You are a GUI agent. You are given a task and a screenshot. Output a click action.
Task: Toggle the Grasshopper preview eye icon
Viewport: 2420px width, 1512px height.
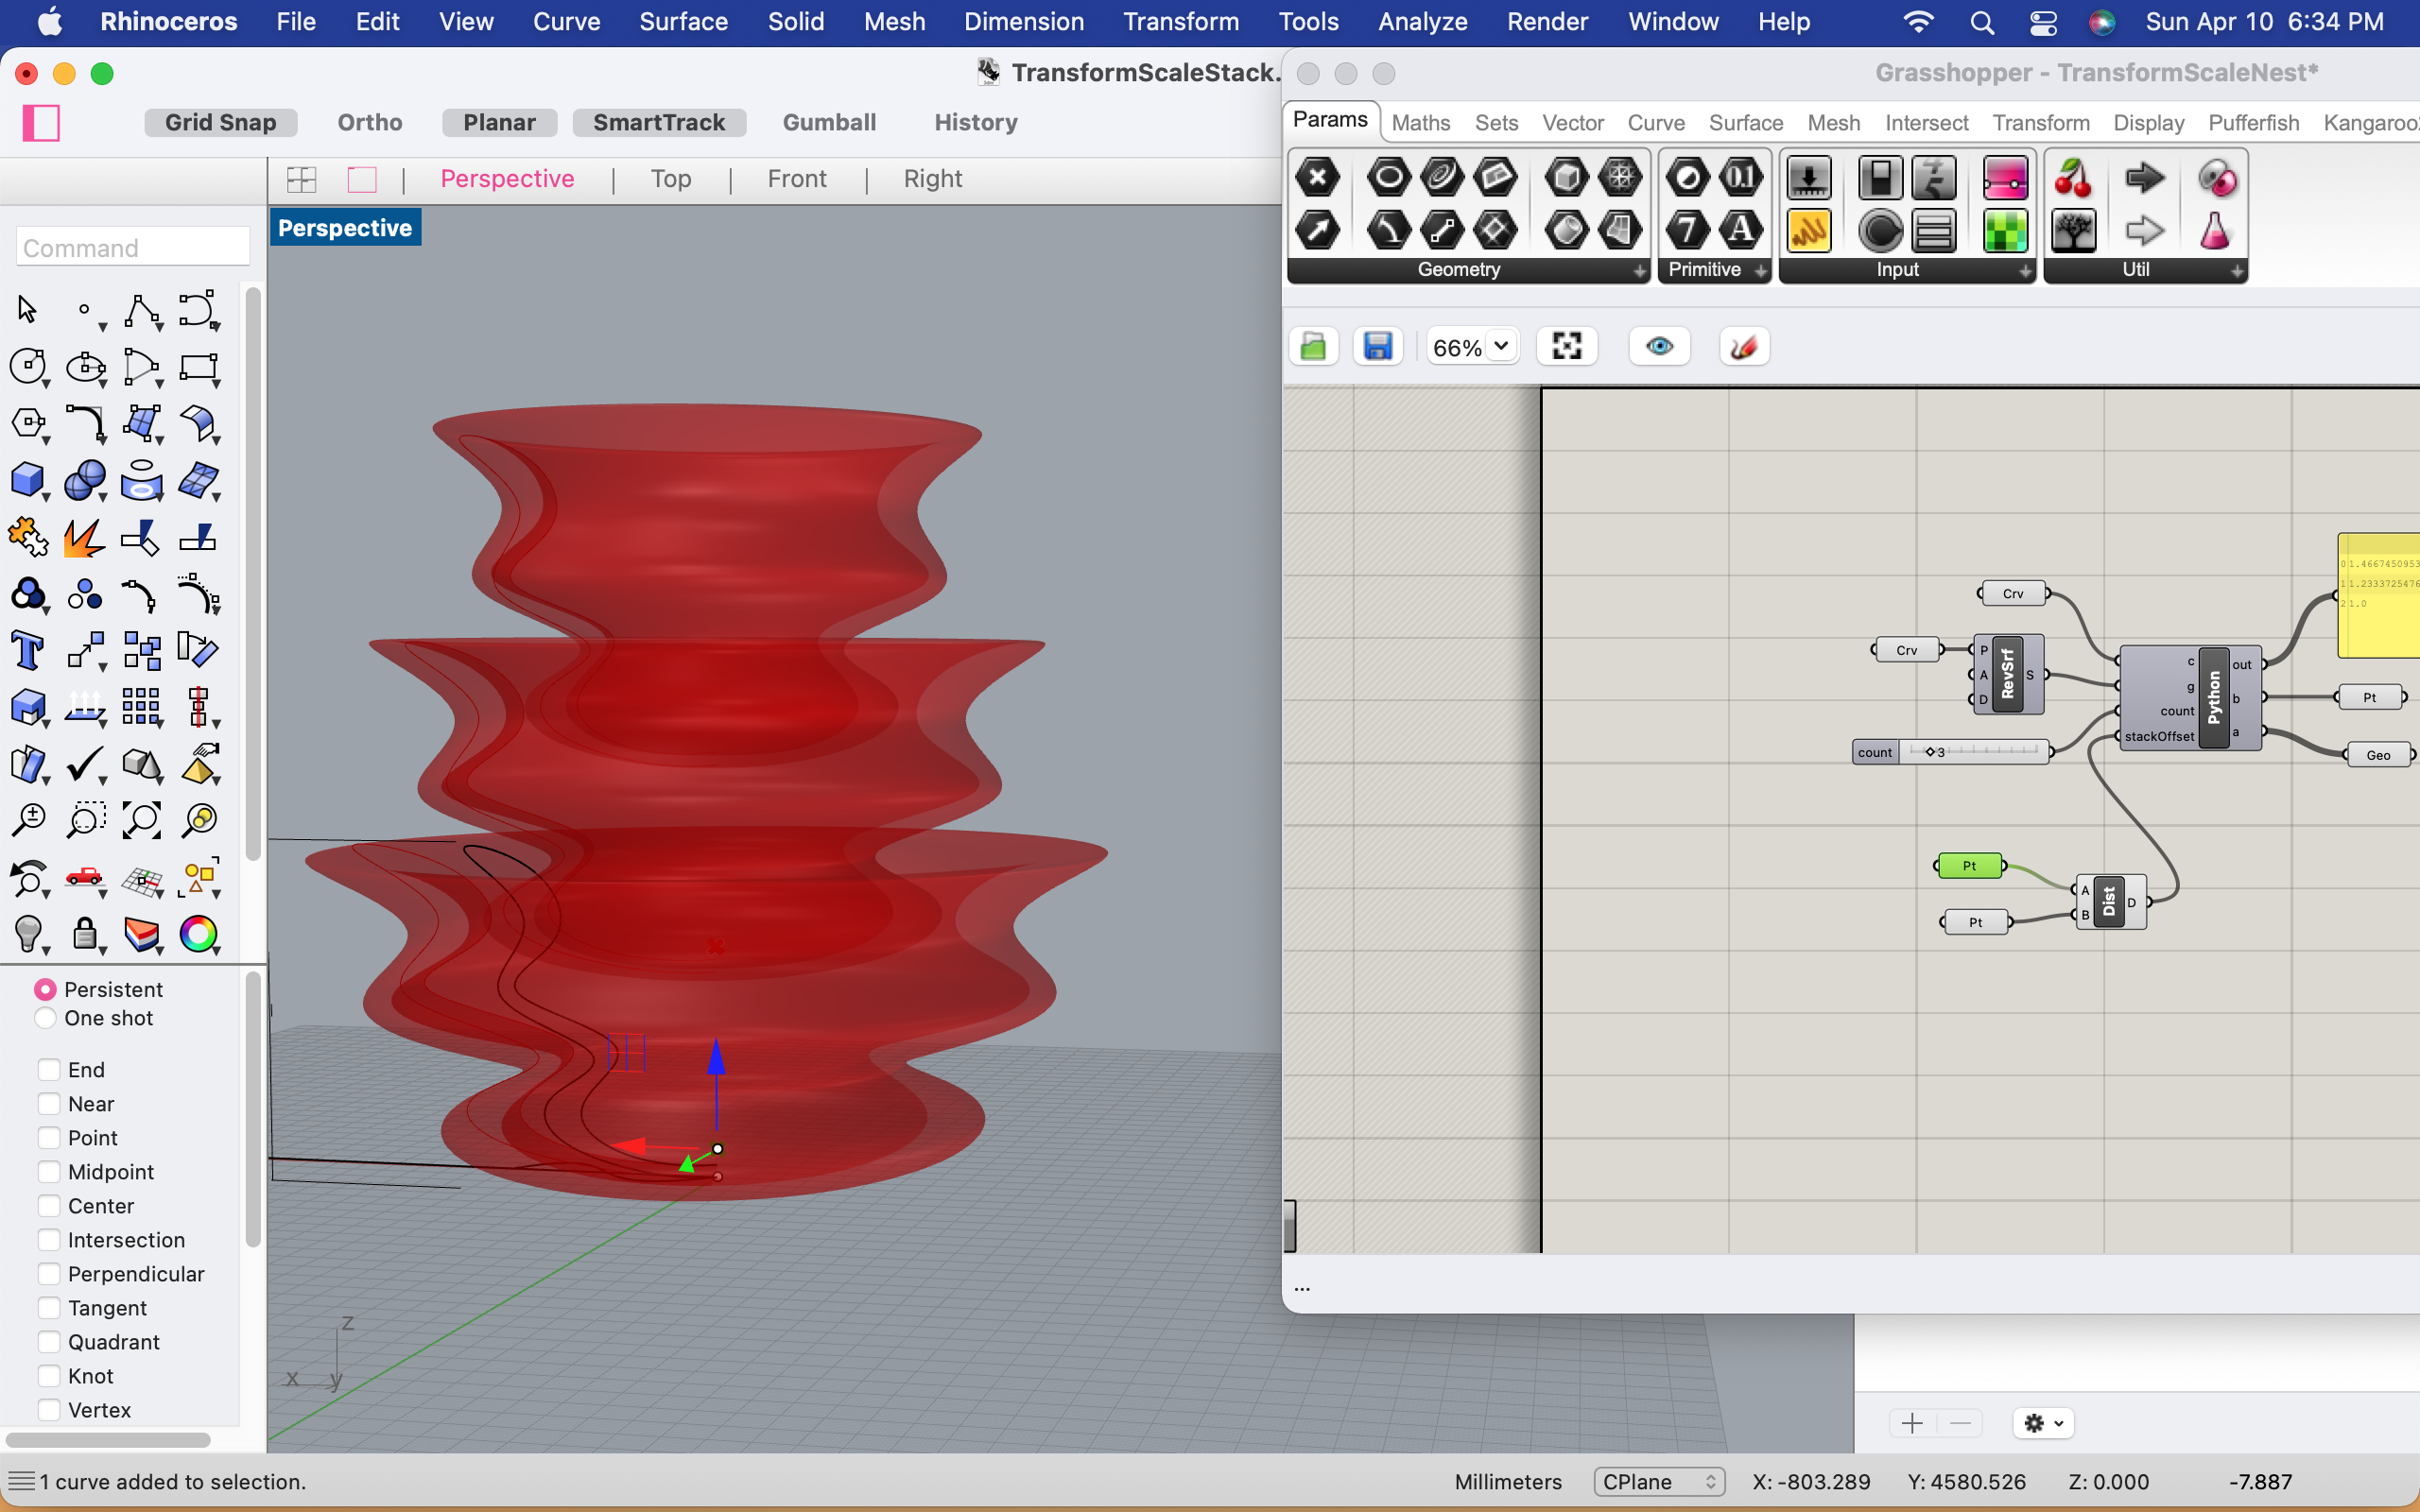coord(1659,347)
